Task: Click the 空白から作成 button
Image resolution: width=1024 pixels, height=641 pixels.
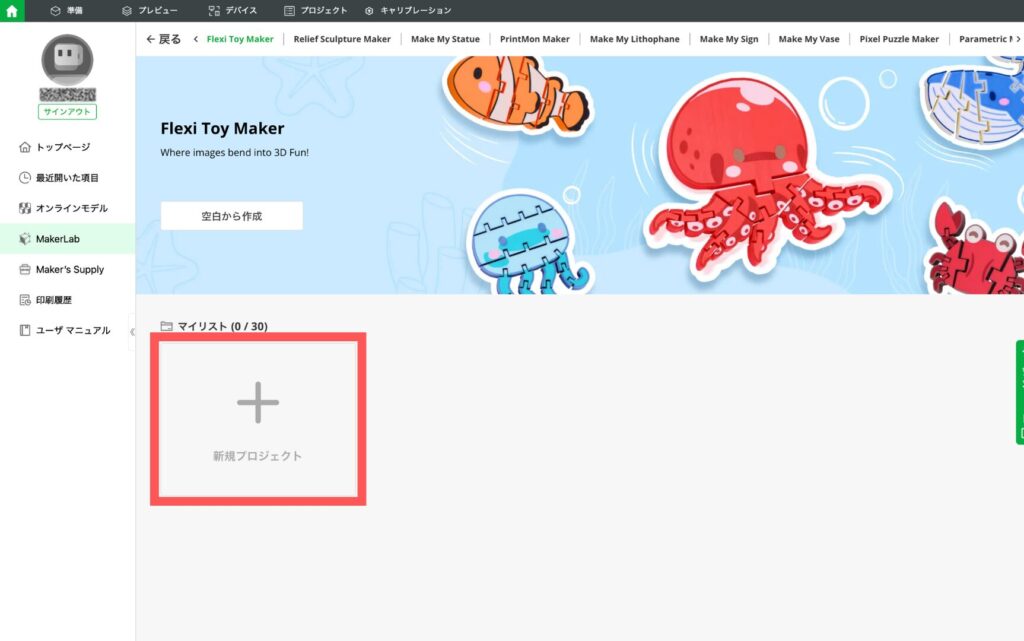Action: pos(232,216)
